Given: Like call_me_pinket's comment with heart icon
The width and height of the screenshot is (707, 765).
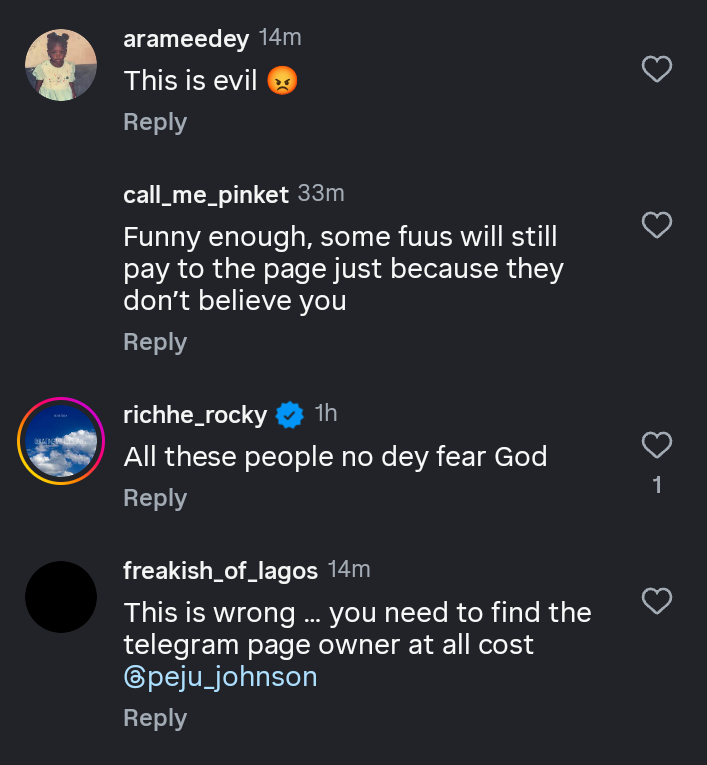Looking at the screenshot, I should click(656, 226).
